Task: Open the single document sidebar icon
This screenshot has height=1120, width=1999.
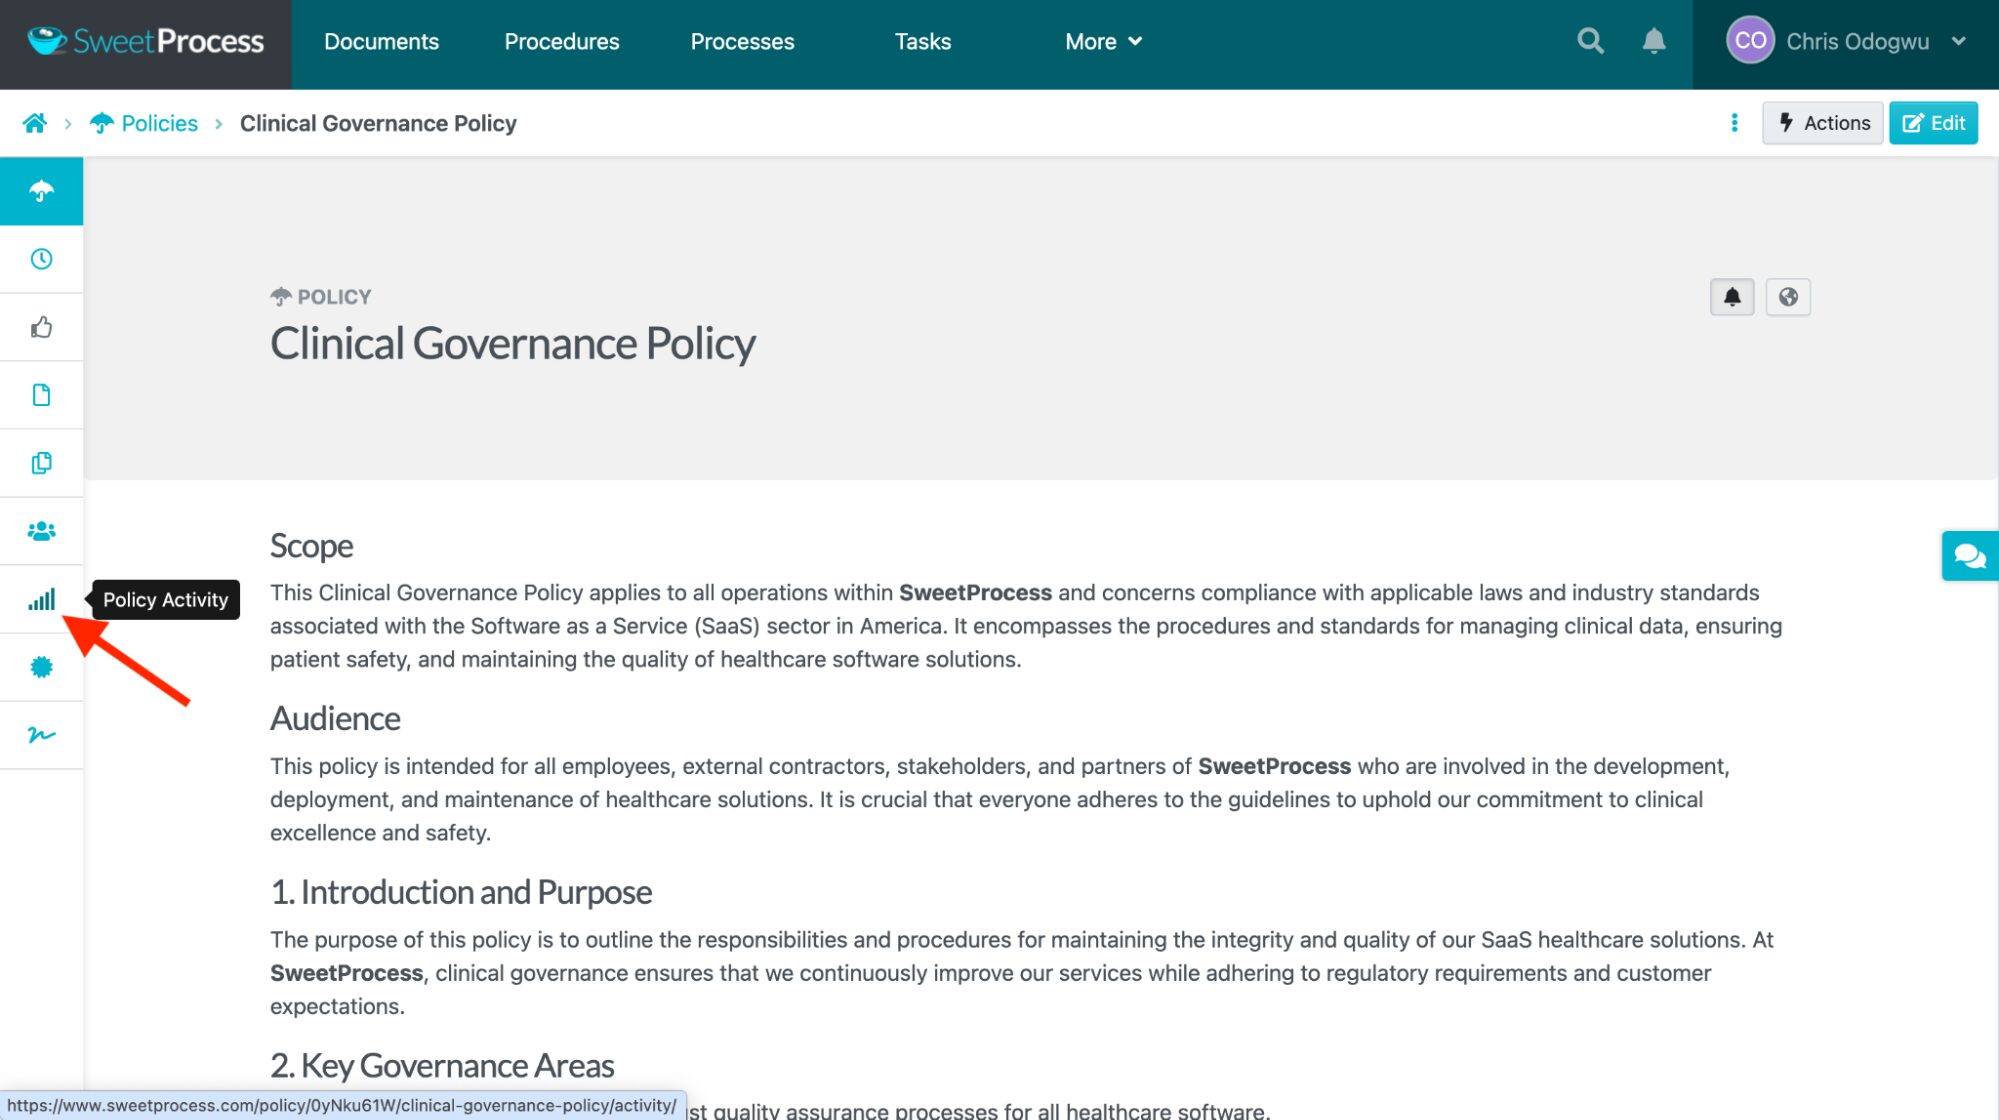Action: [x=41, y=395]
